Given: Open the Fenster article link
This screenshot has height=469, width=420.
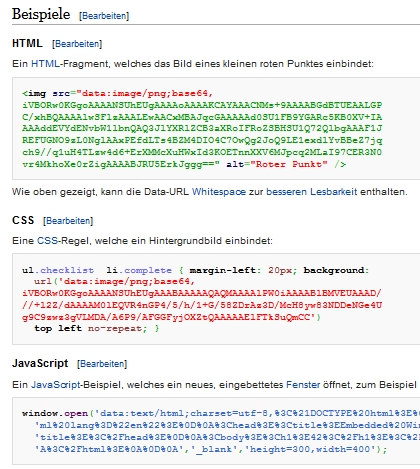Looking at the screenshot, I should [303, 385].
